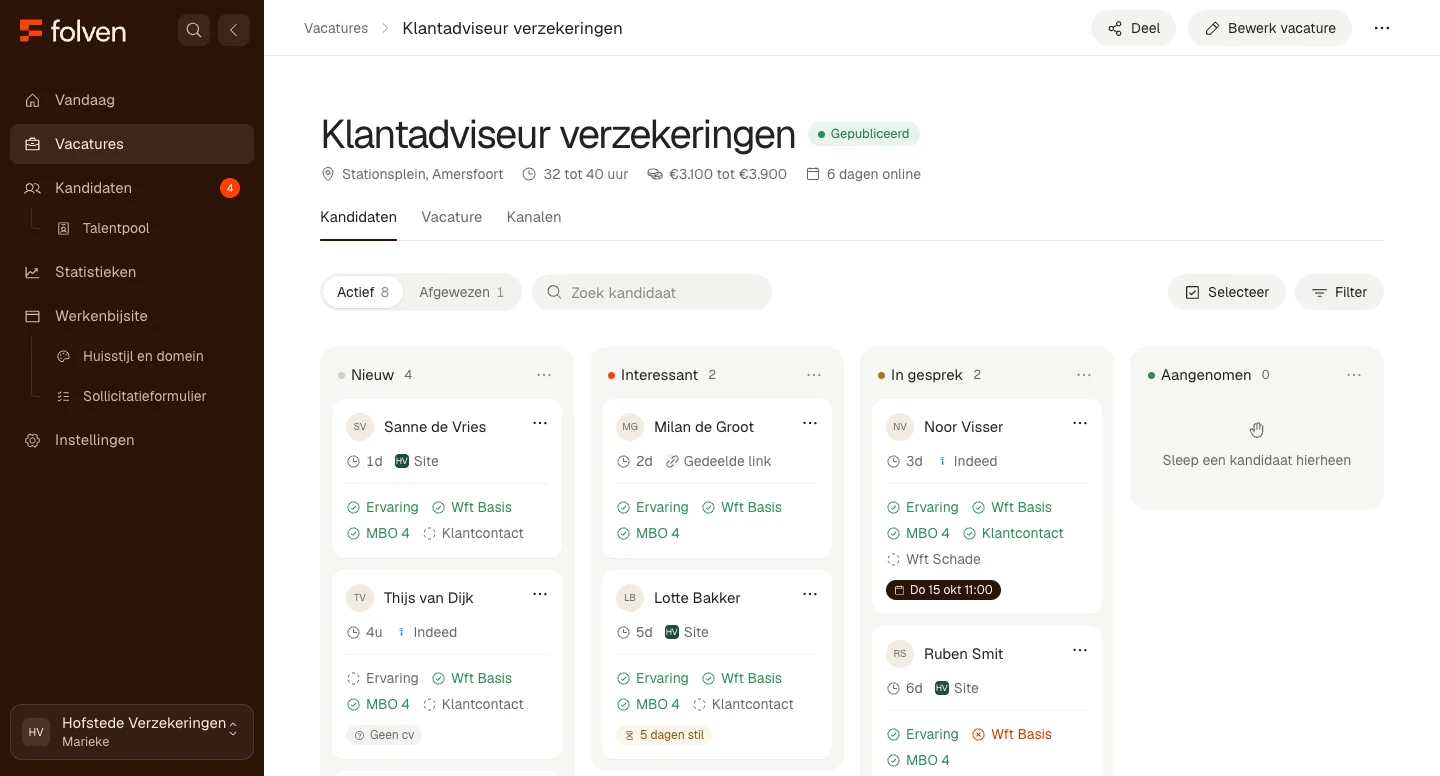Click the 5 dagen stil badge
The height and width of the screenshot is (776, 1440).
(x=664, y=735)
